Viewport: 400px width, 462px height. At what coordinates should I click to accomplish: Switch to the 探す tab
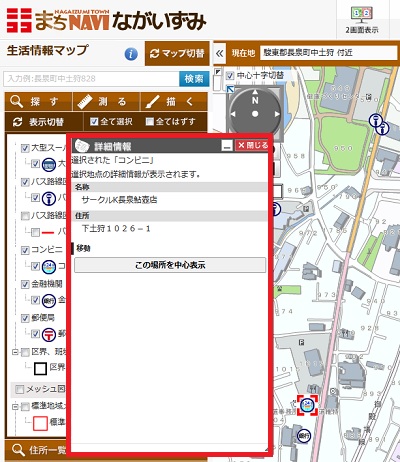click(x=38, y=102)
